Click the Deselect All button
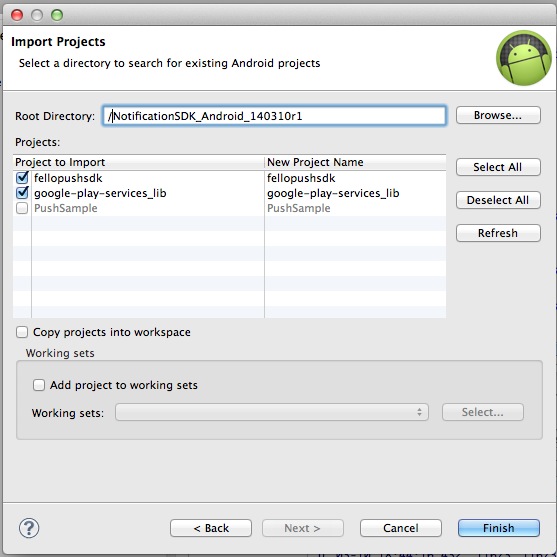This screenshot has height=557, width=557. point(498,200)
